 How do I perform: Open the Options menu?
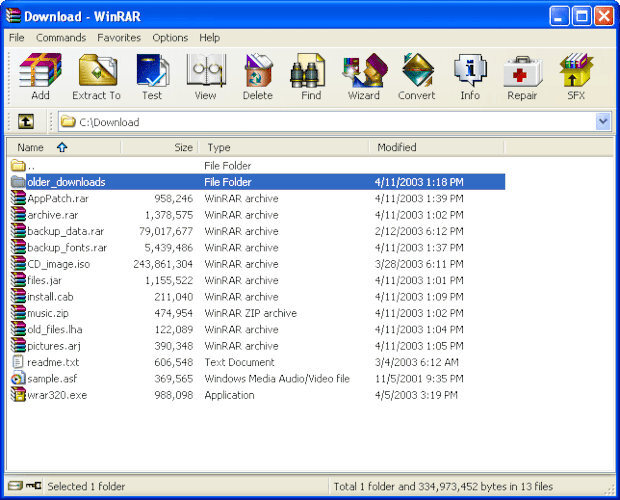(170, 38)
